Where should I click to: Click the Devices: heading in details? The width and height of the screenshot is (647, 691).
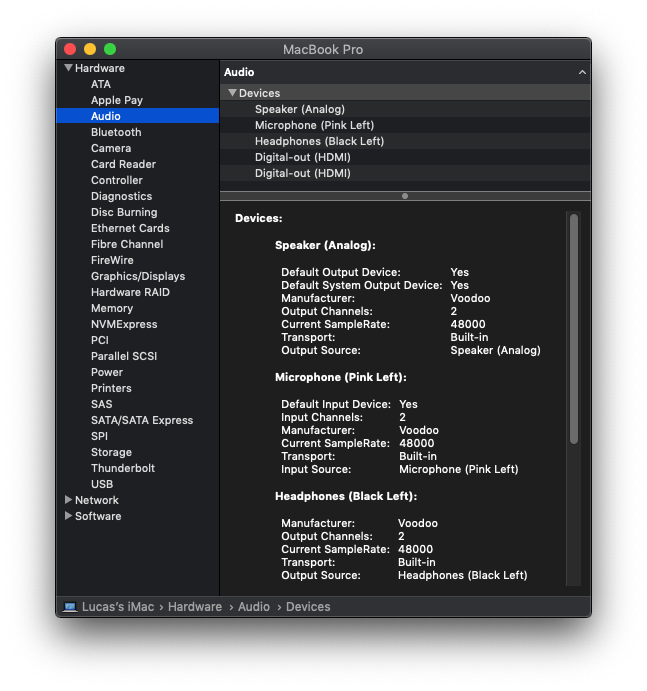pyautogui.click(x=259, y=218)
